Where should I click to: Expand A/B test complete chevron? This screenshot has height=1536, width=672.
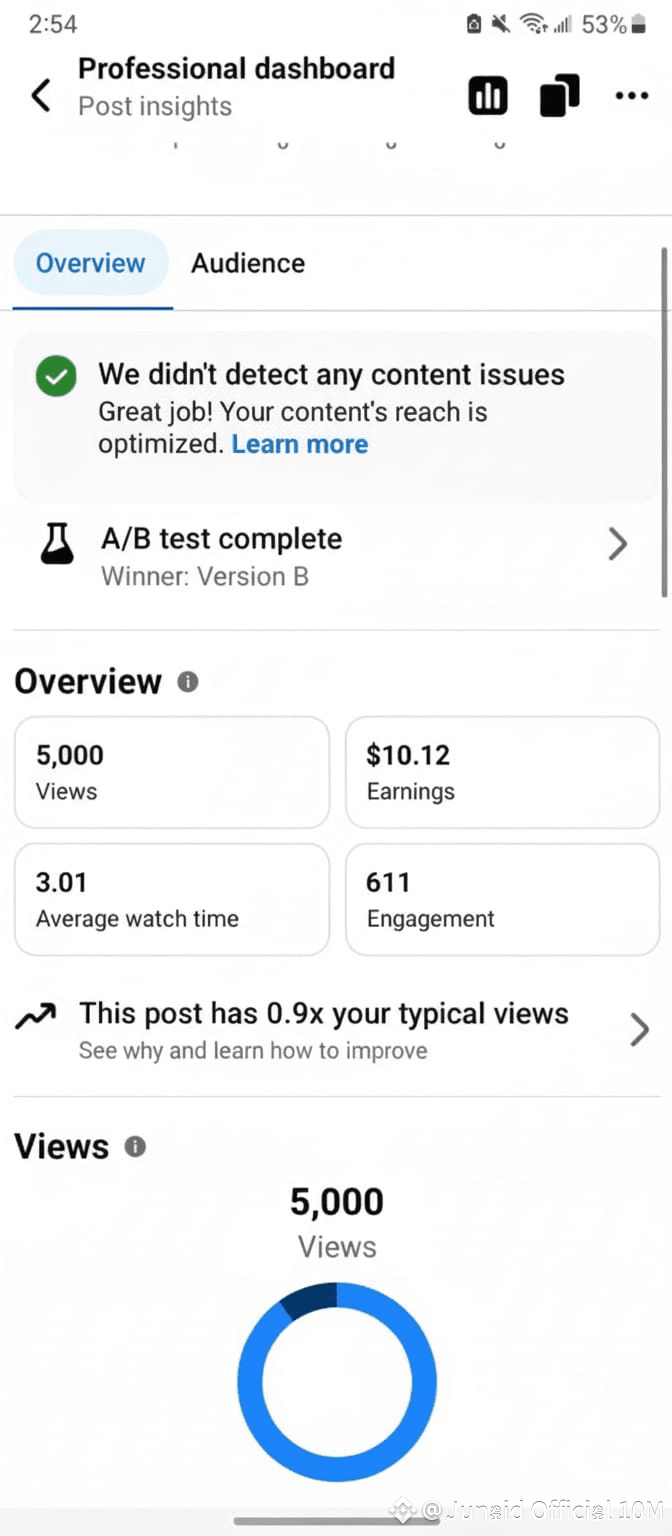(618, 544)
